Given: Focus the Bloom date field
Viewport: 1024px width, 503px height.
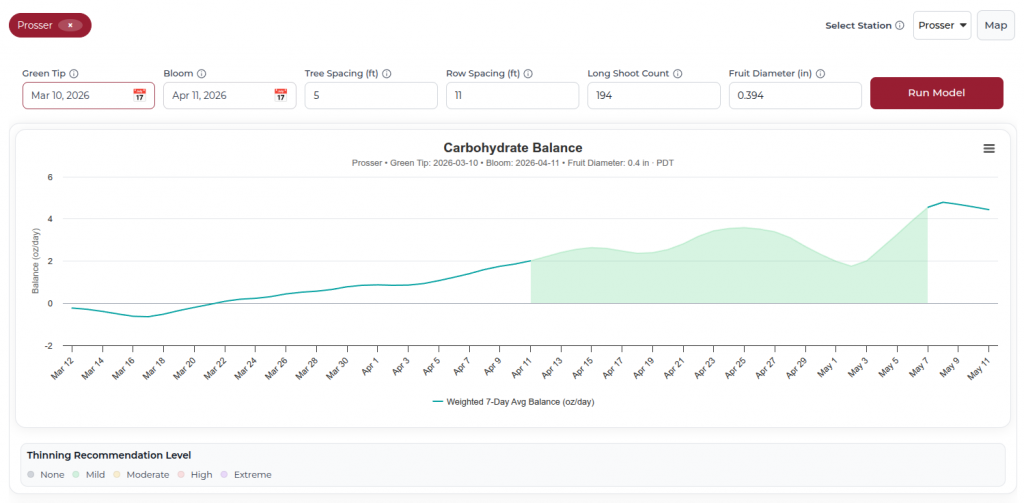Looking at the screenshot, I should [229, 95].
